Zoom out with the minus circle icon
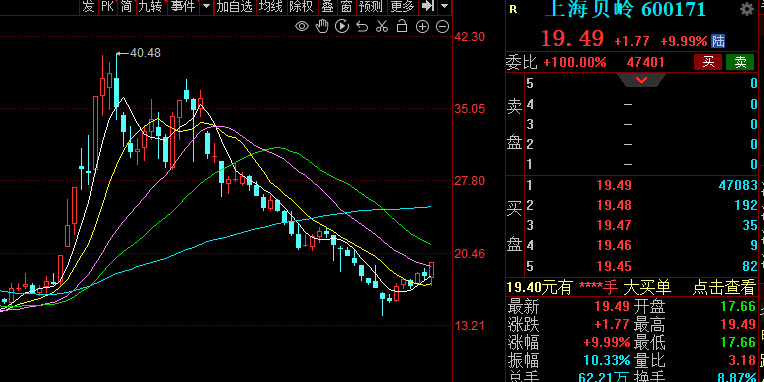Screen dimensions: 764x382 click(442, 27)
